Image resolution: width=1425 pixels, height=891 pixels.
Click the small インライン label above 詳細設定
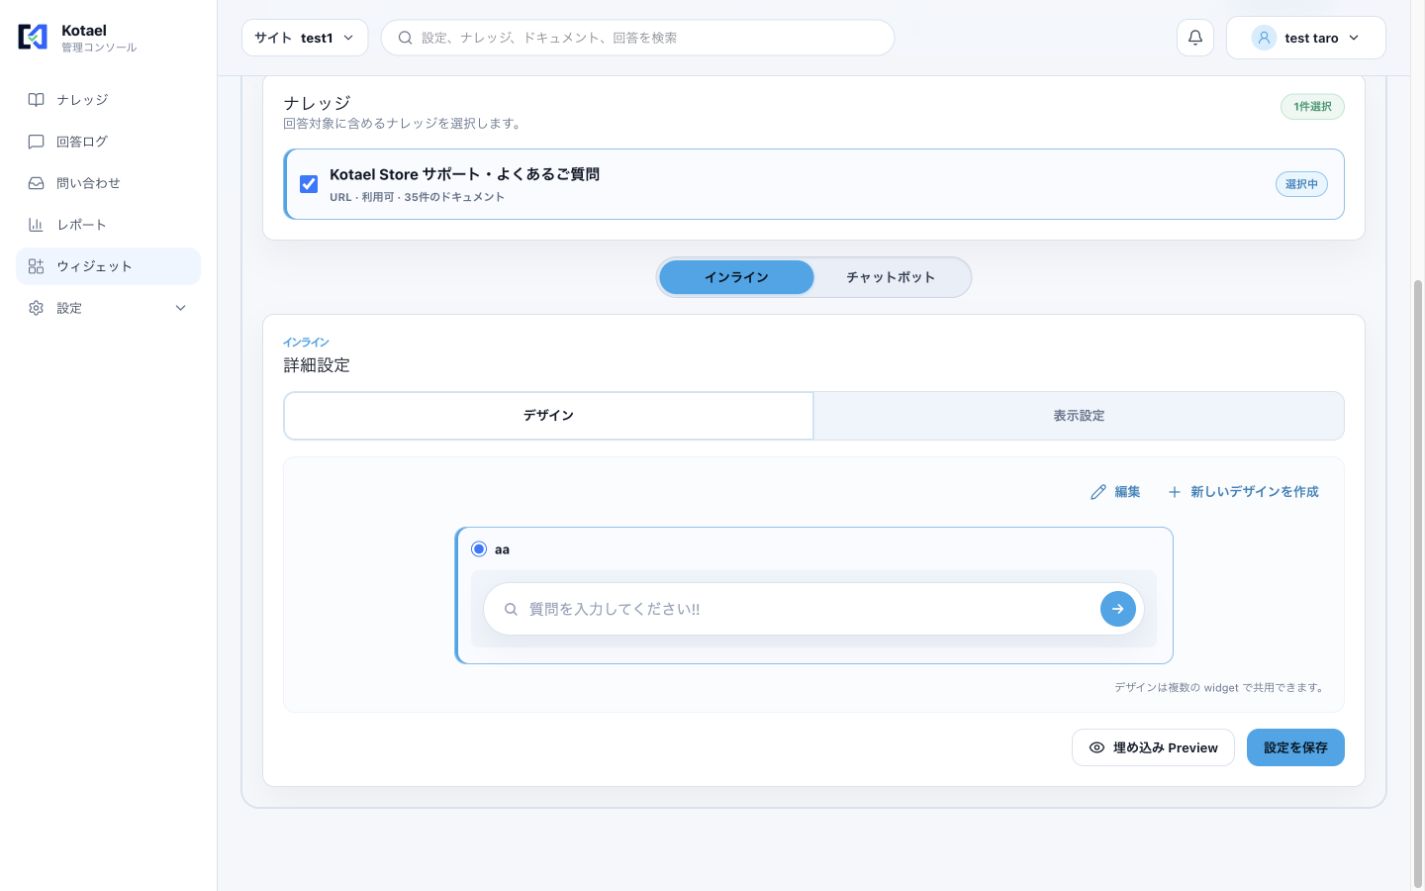pos(306,343)
